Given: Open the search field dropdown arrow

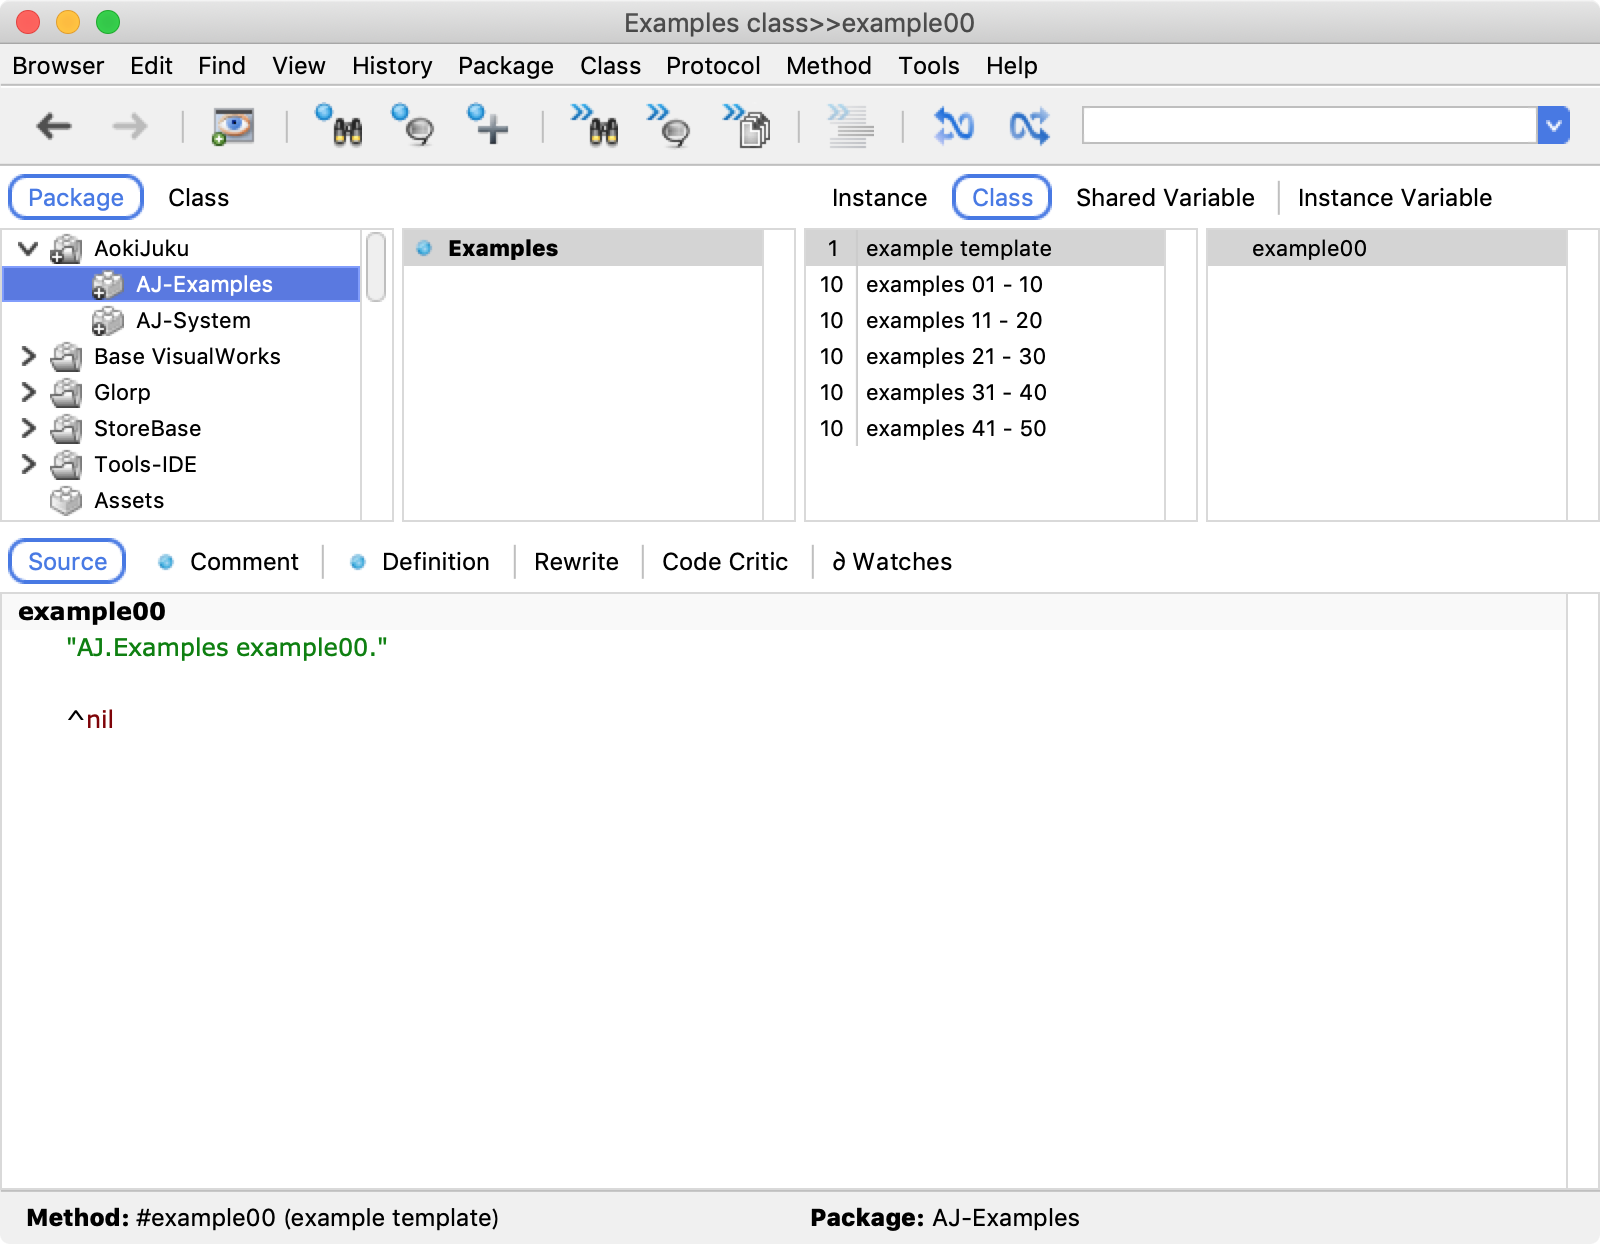Looking at the screenshot, I should point(1553,126).
